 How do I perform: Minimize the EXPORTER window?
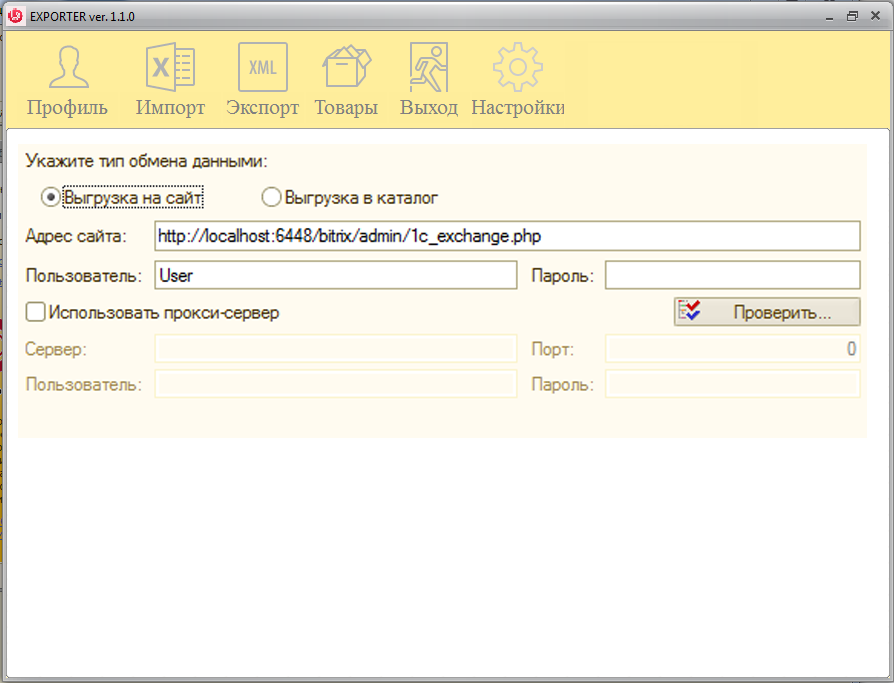pyautogui.click(x=830, y=17)
